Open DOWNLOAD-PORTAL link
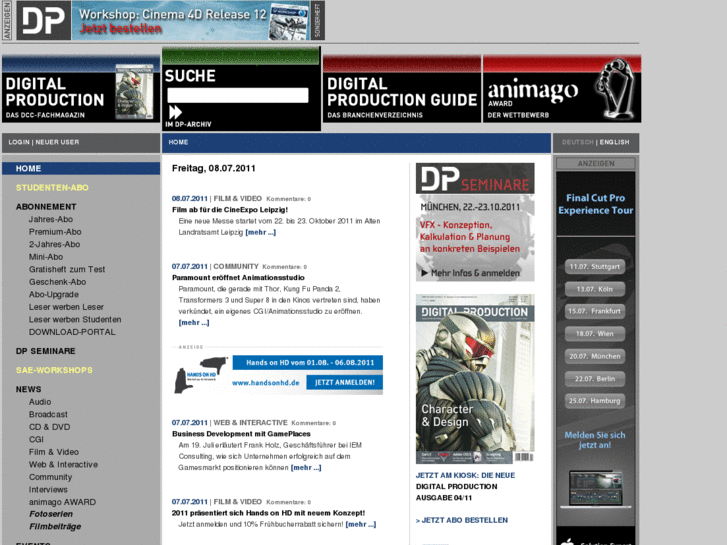Viewport: 727px width, 545px height. (x=72, y=332)
